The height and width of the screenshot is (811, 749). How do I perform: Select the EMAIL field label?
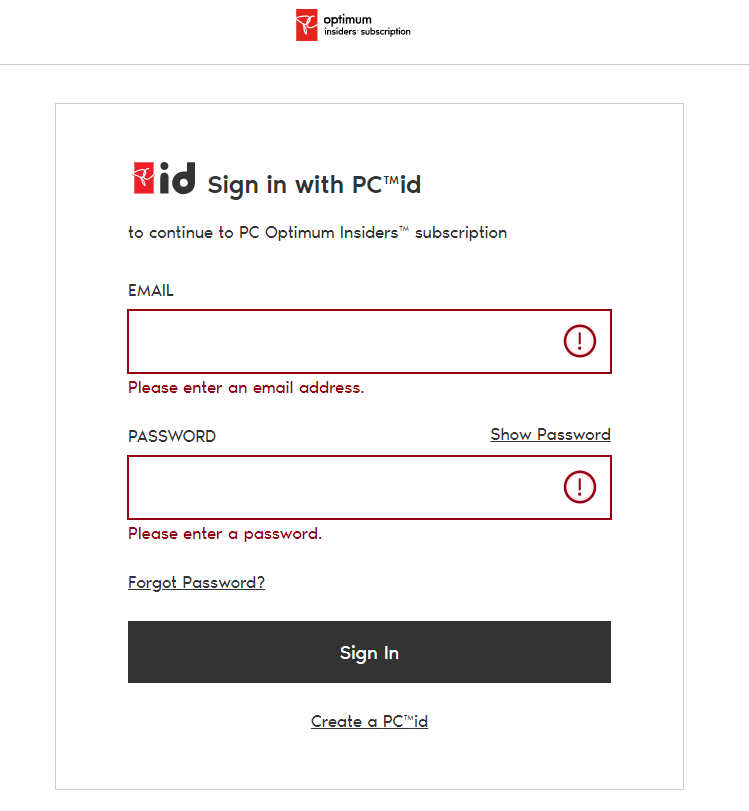[x=150, y=290]
